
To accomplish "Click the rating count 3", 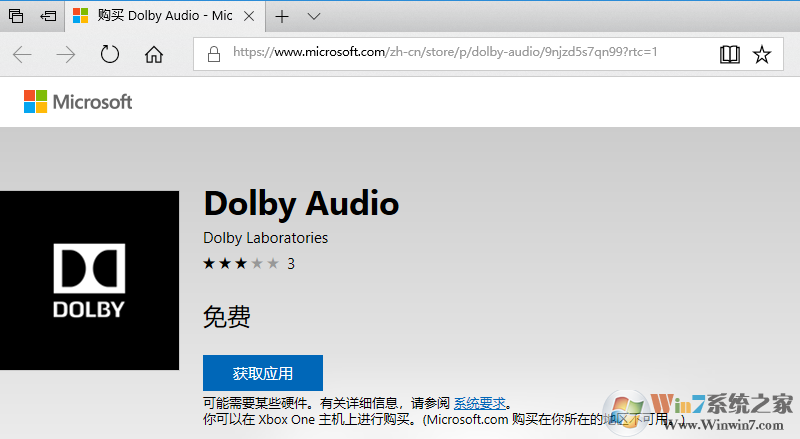I will pos(291,263).
